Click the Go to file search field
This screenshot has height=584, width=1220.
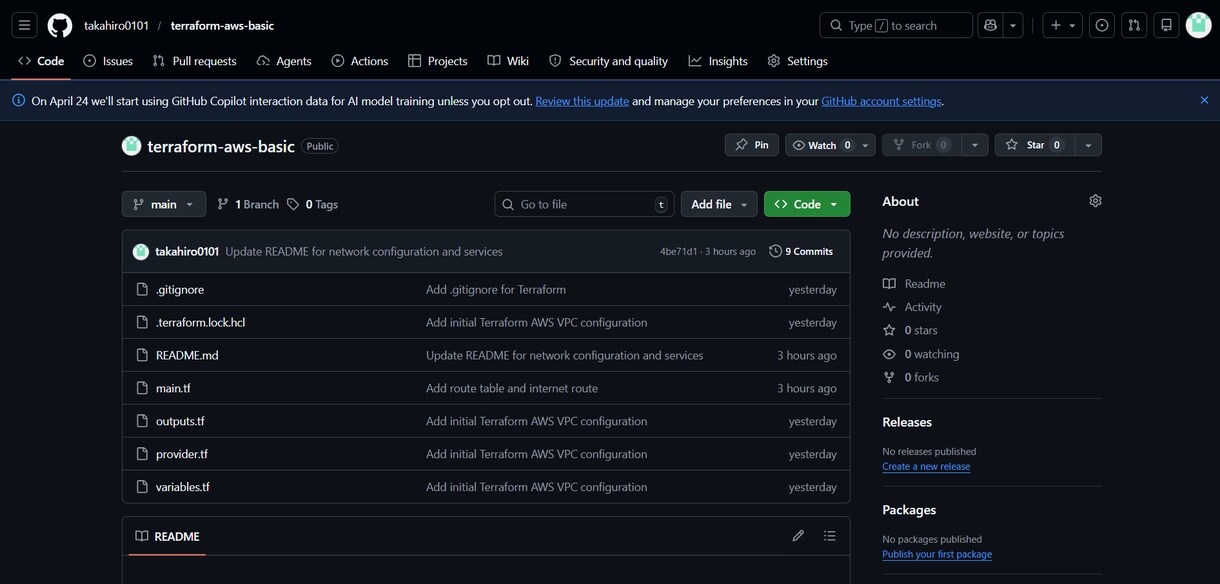click(584, 204)
